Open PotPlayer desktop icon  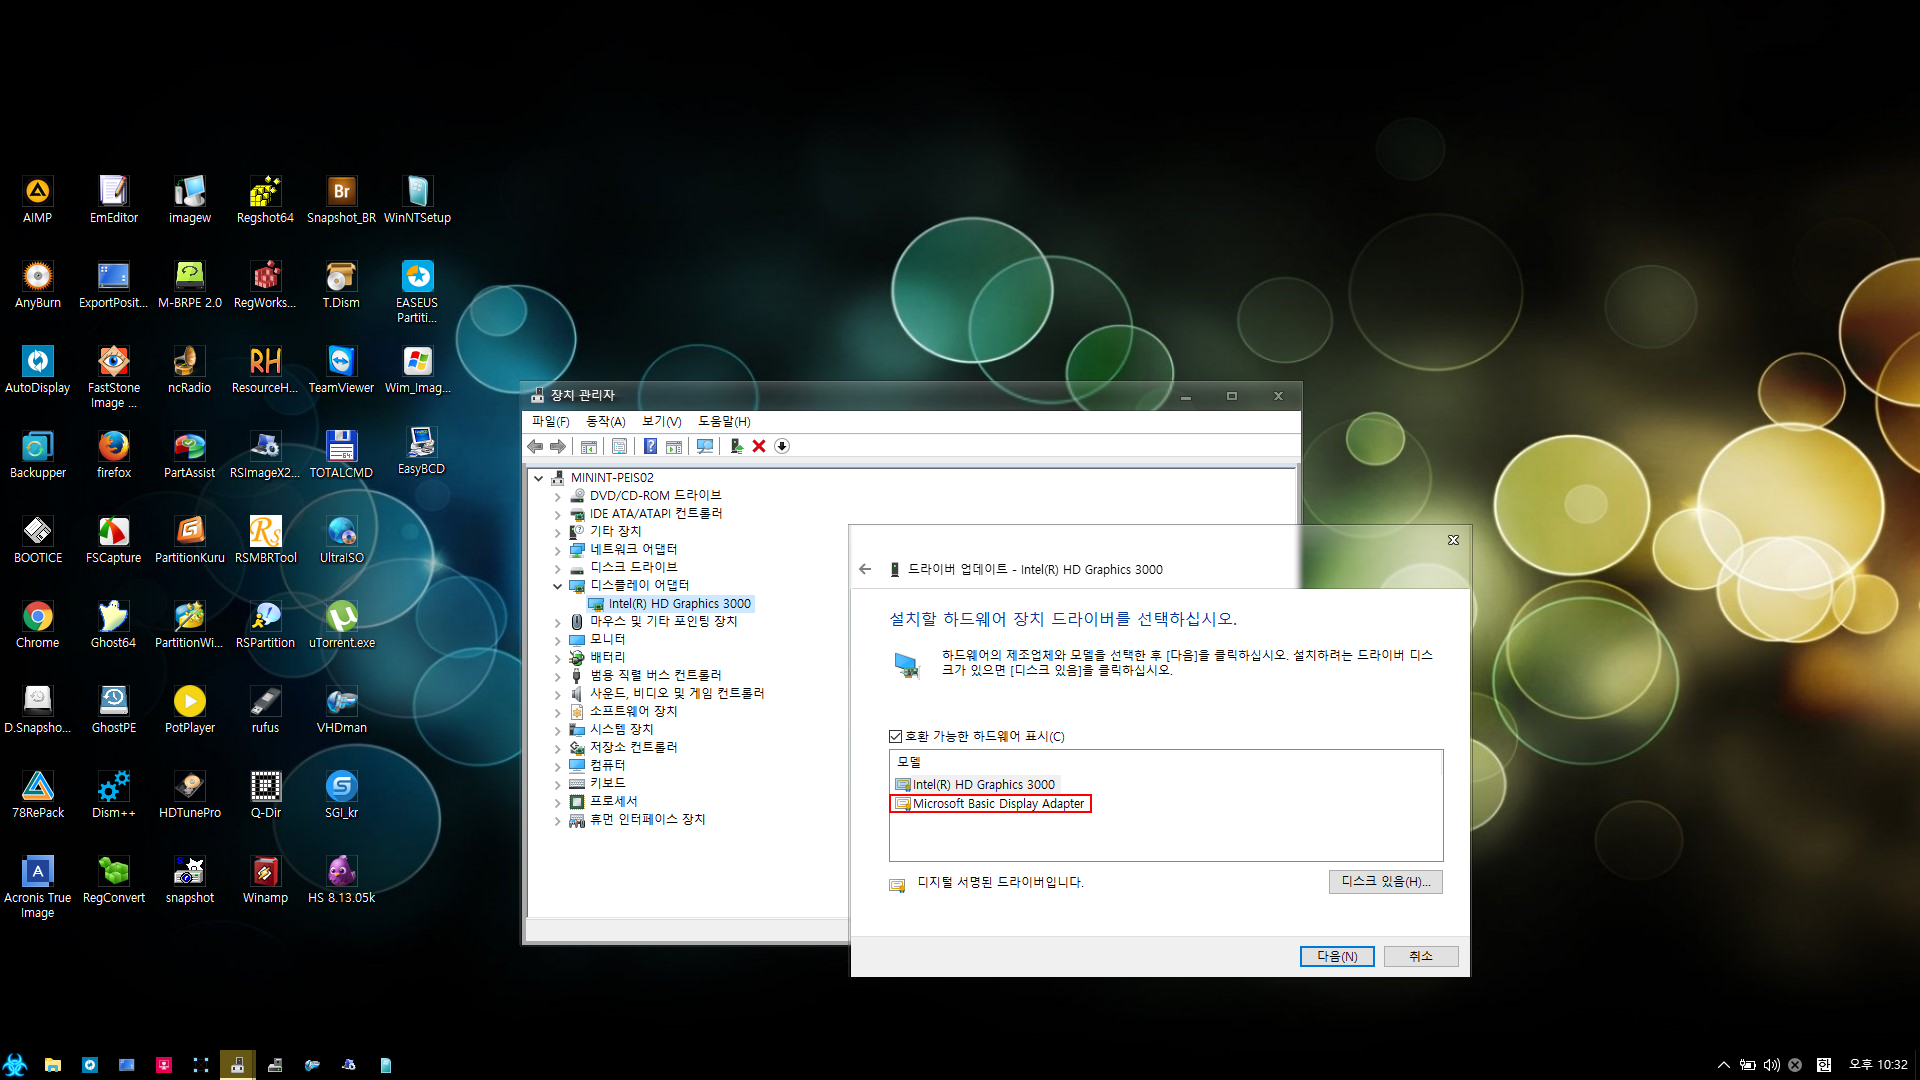pyautogui.click(x=190, y=709)
